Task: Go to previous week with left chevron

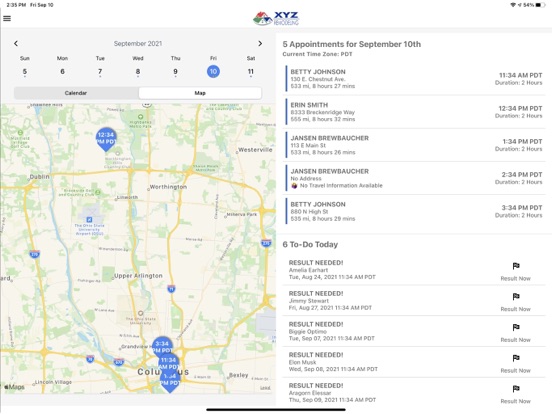Action: click(16, 43)
